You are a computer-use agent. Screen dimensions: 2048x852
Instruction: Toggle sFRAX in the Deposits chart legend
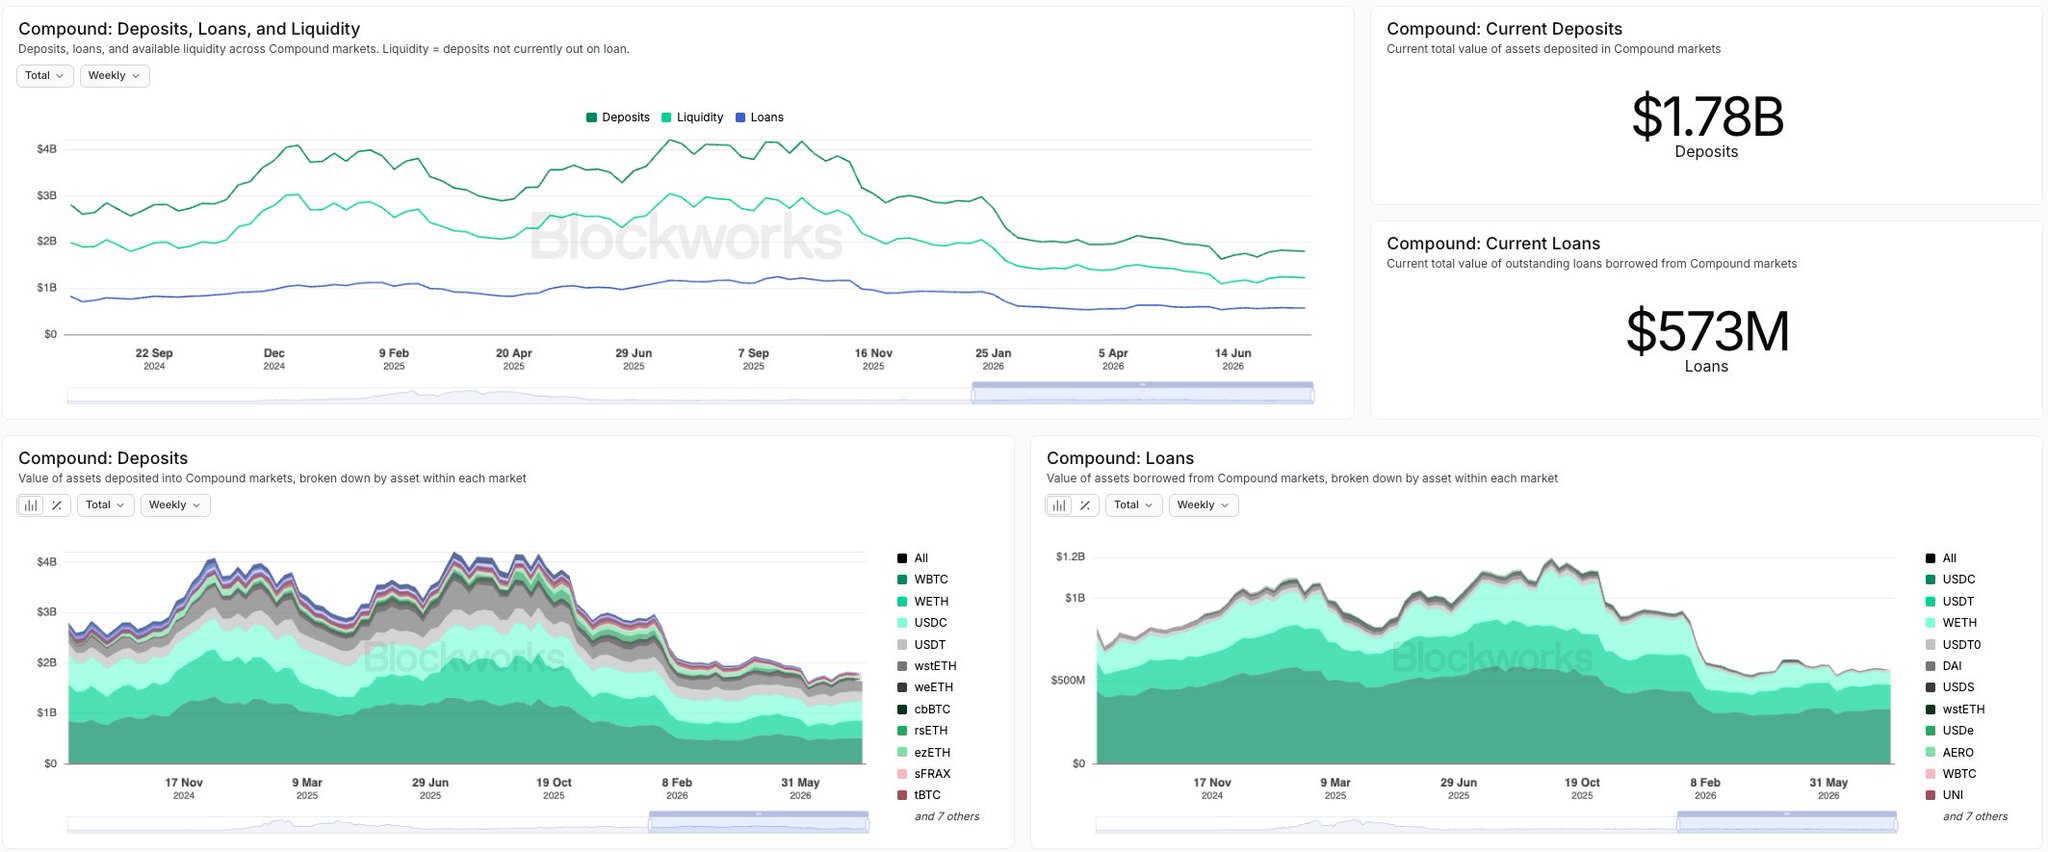924,774
